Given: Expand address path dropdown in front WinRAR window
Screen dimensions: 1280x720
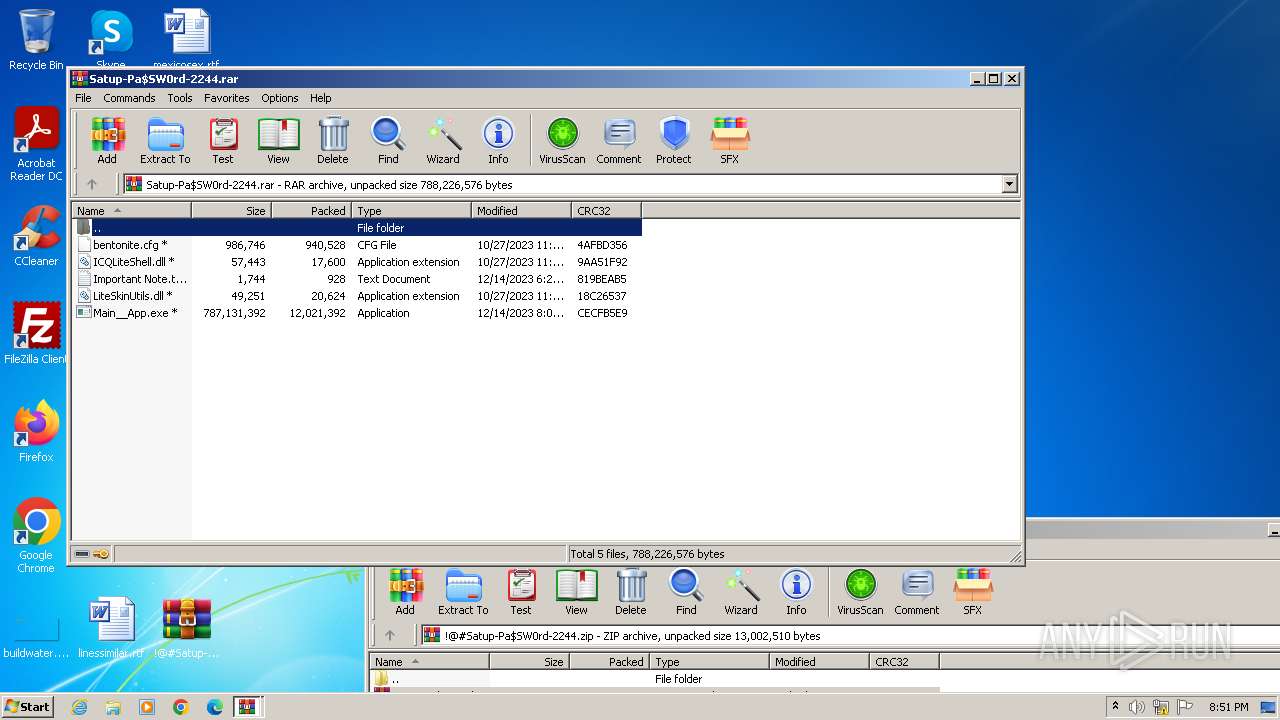Looking at the screenshot, I should pos(1009,184).
